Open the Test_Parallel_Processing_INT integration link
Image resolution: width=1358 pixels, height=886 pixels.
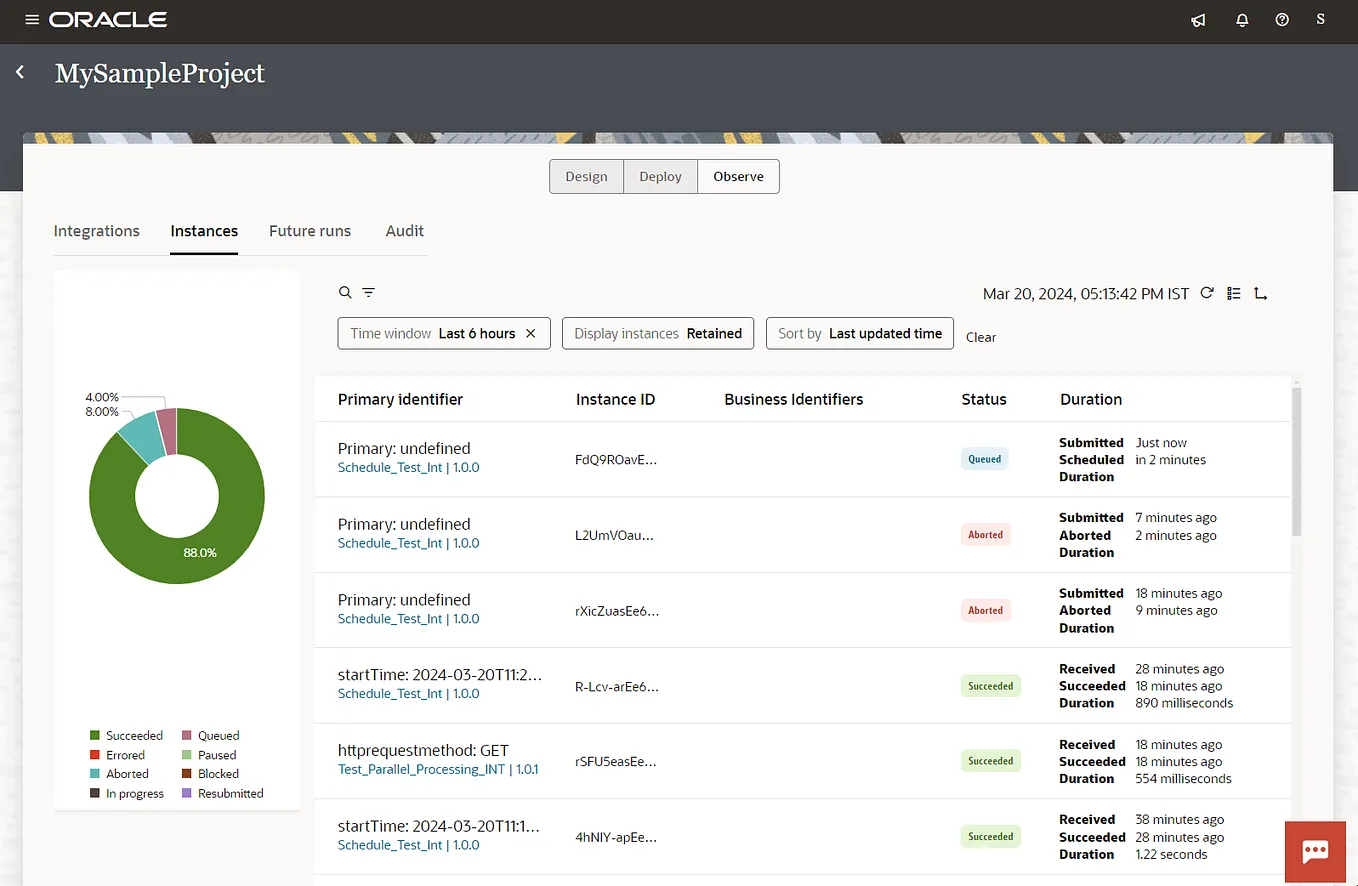coord(418,769)
